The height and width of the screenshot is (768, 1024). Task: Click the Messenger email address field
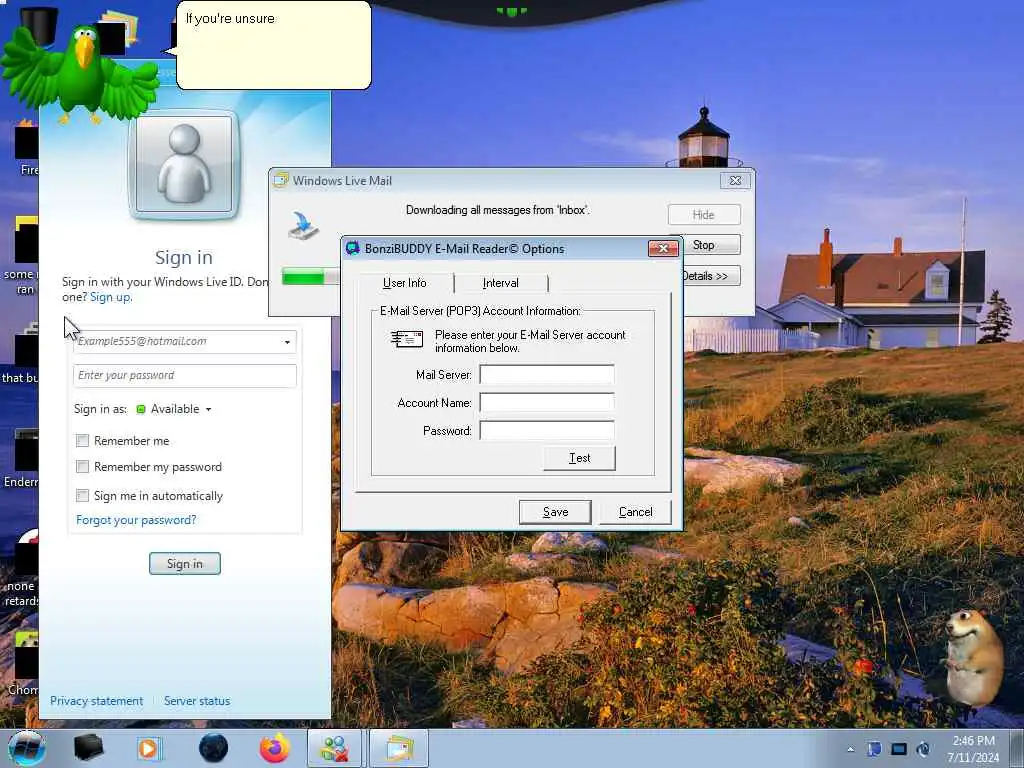tap(185, 342)
